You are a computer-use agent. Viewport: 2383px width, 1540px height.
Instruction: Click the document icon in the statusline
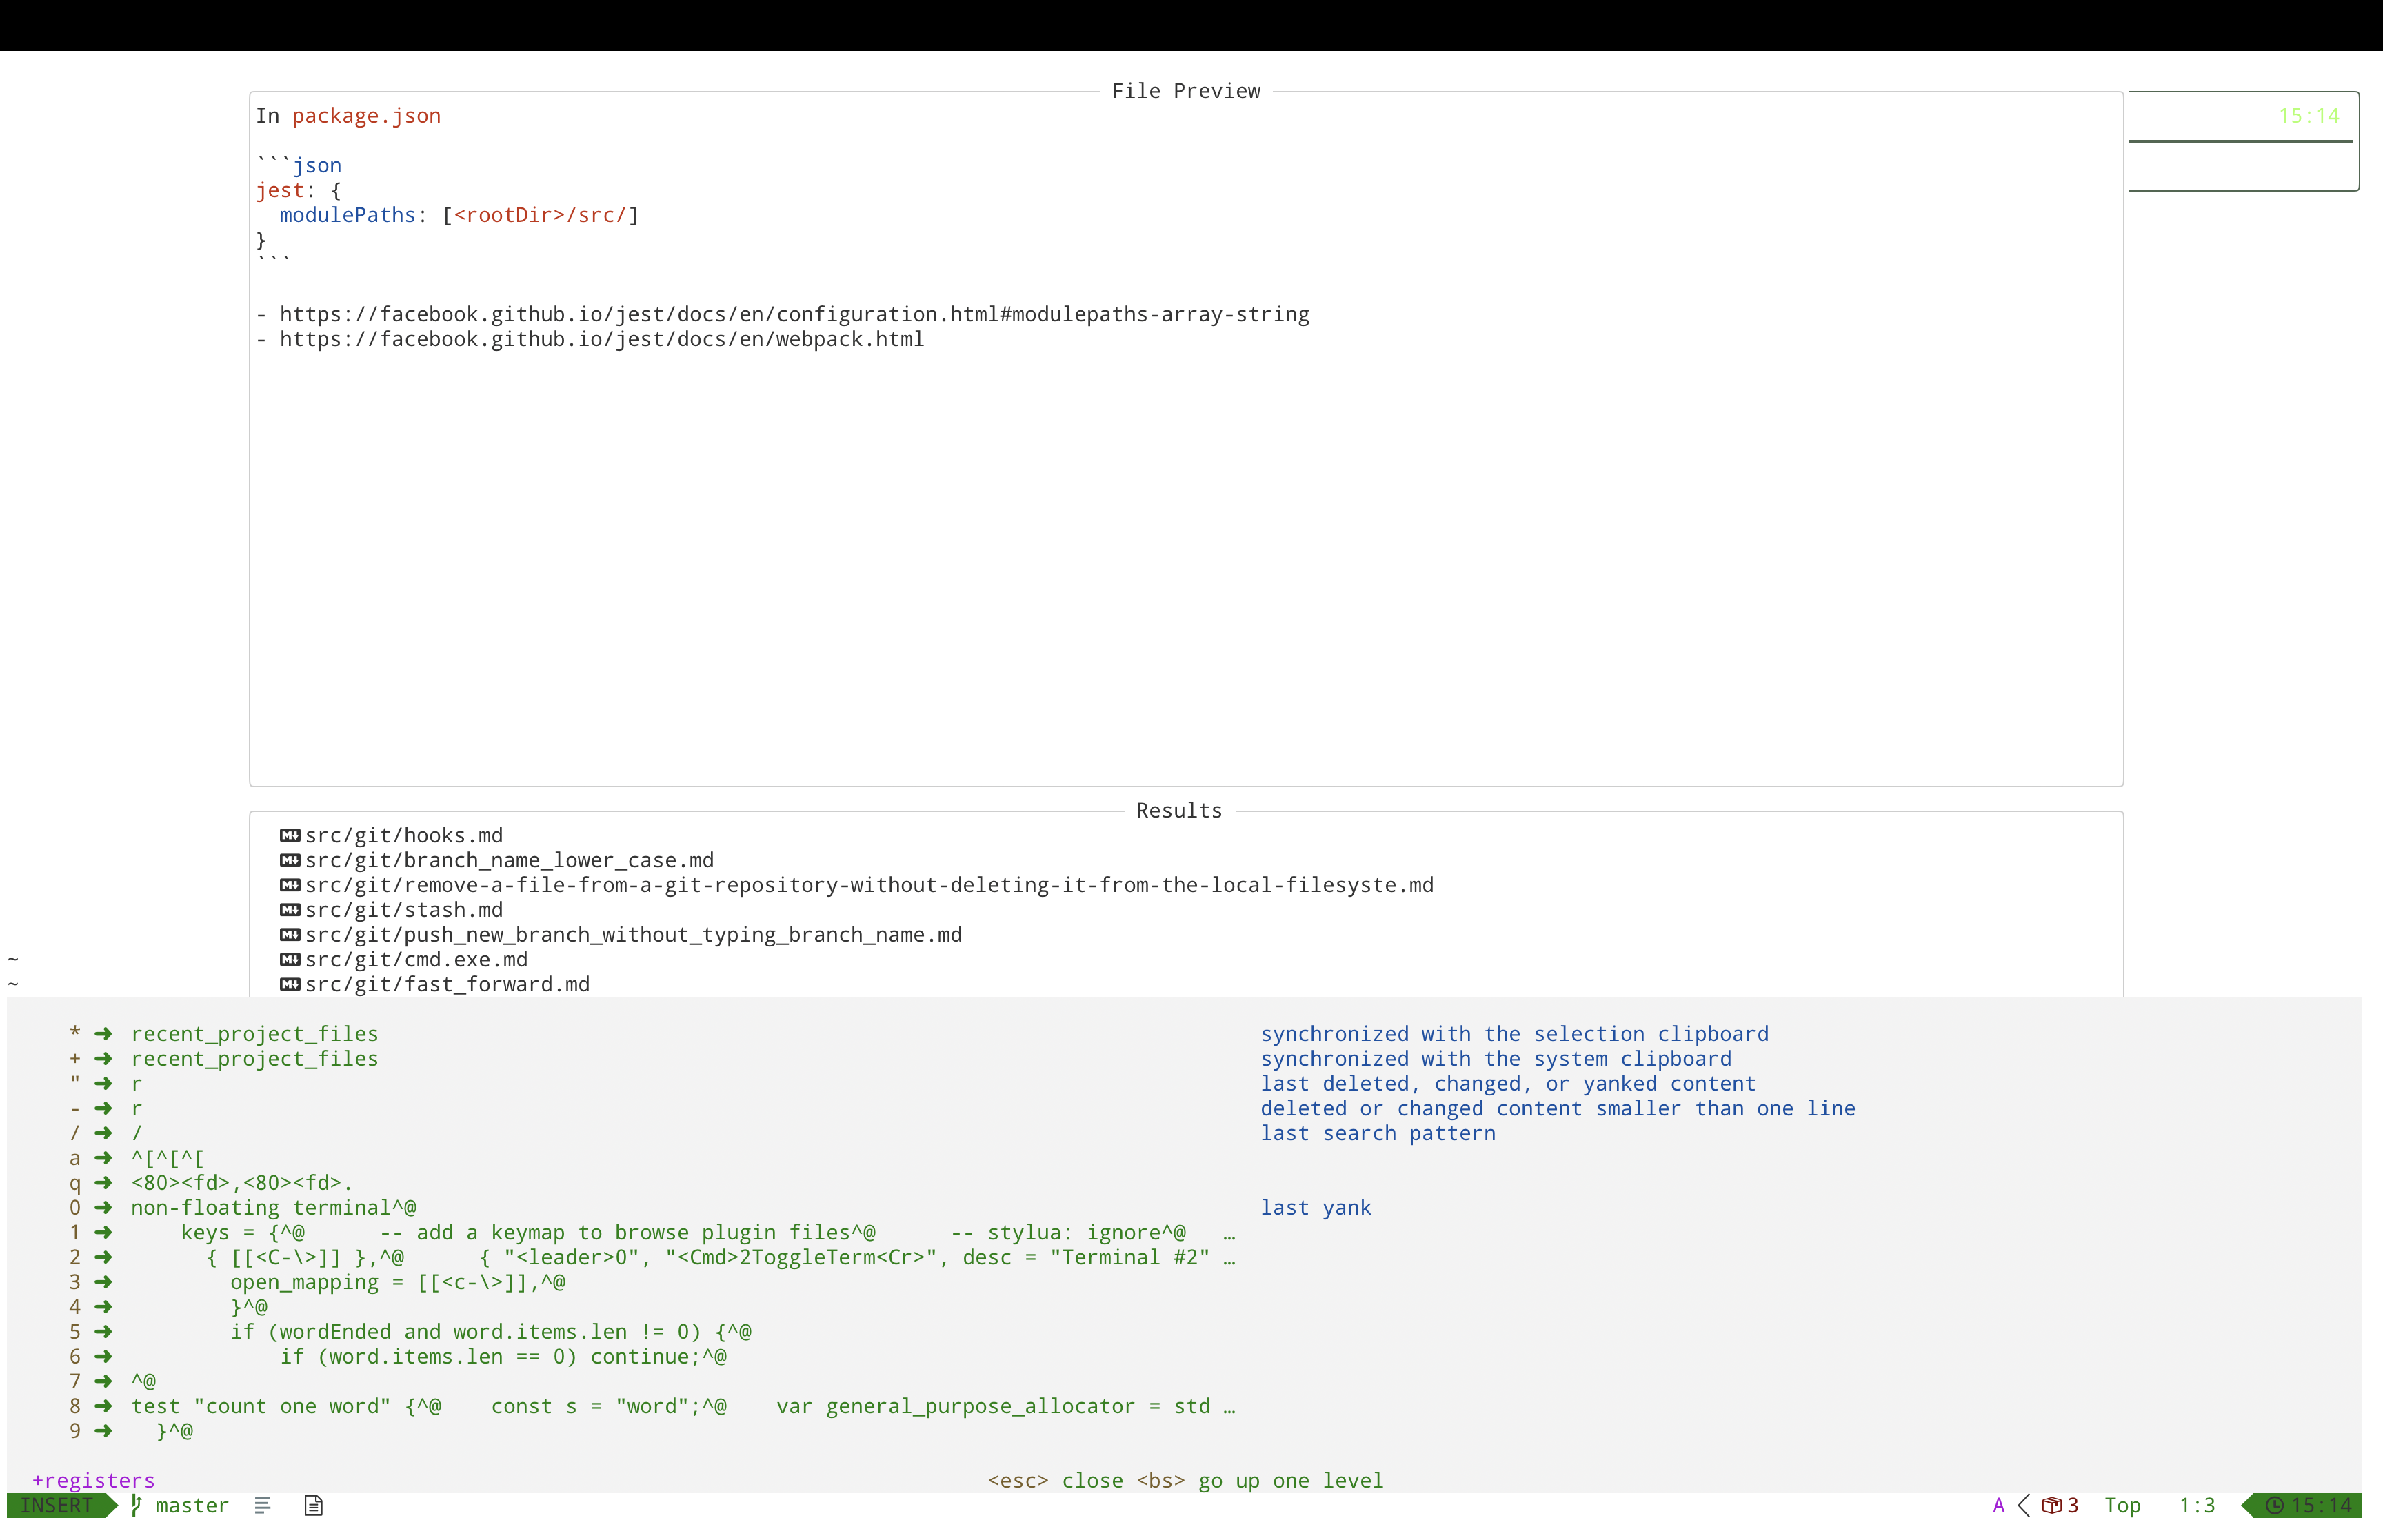312,1505
